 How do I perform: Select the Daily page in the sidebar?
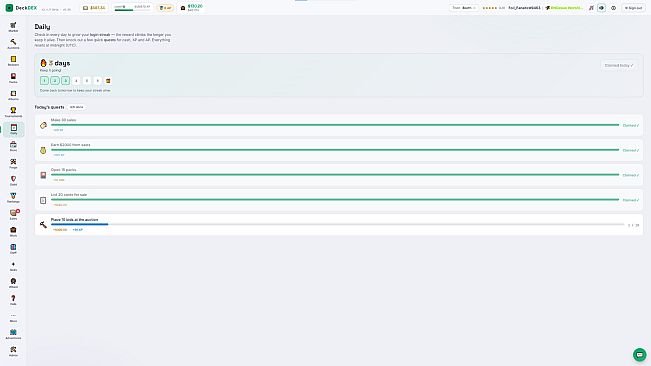coord(13,129)
